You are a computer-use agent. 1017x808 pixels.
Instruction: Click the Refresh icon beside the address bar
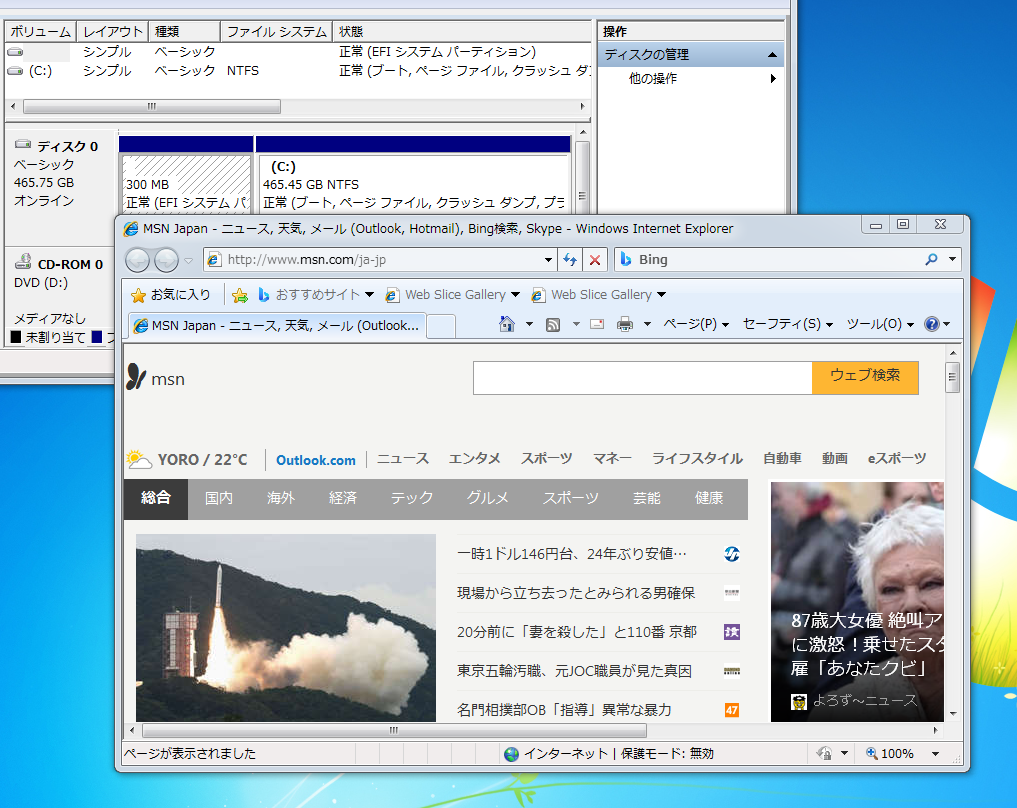point(569,258)
